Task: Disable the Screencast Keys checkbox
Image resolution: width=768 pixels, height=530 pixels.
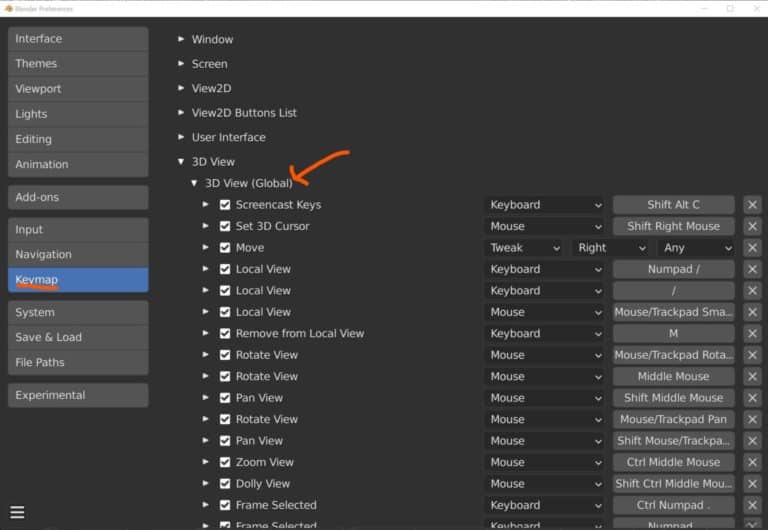Action: (225, 205)
